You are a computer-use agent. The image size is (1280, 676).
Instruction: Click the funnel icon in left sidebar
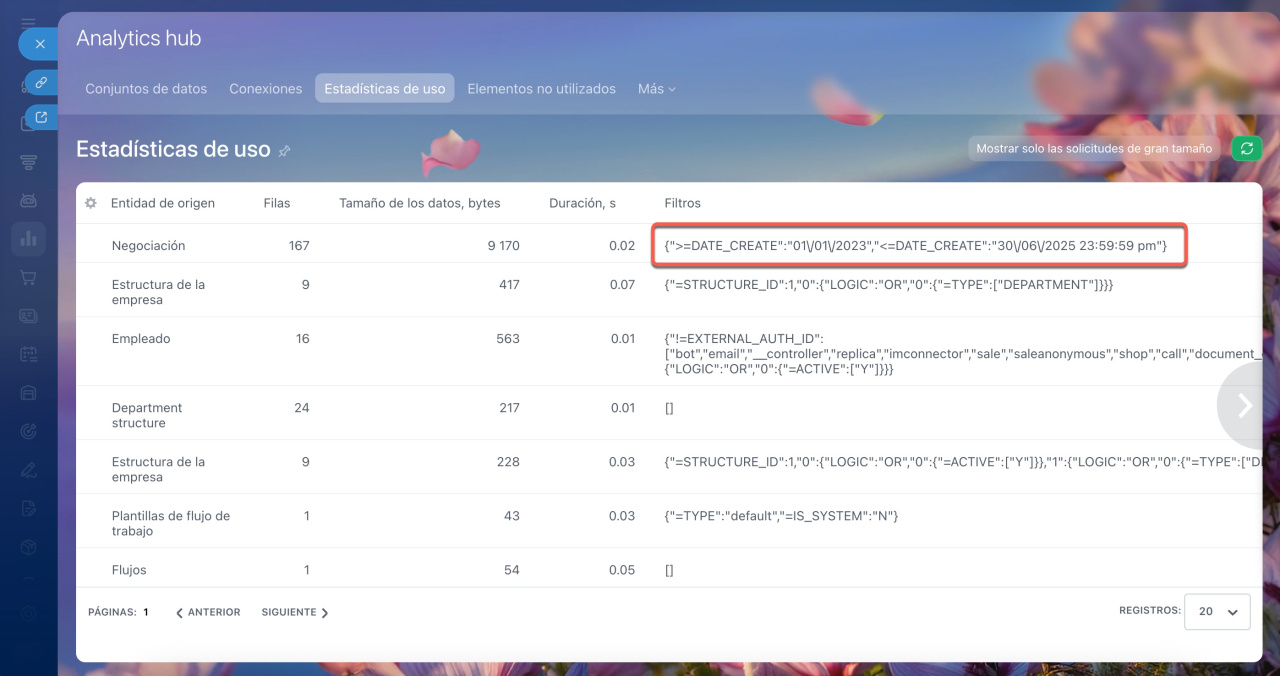point(28,162)
